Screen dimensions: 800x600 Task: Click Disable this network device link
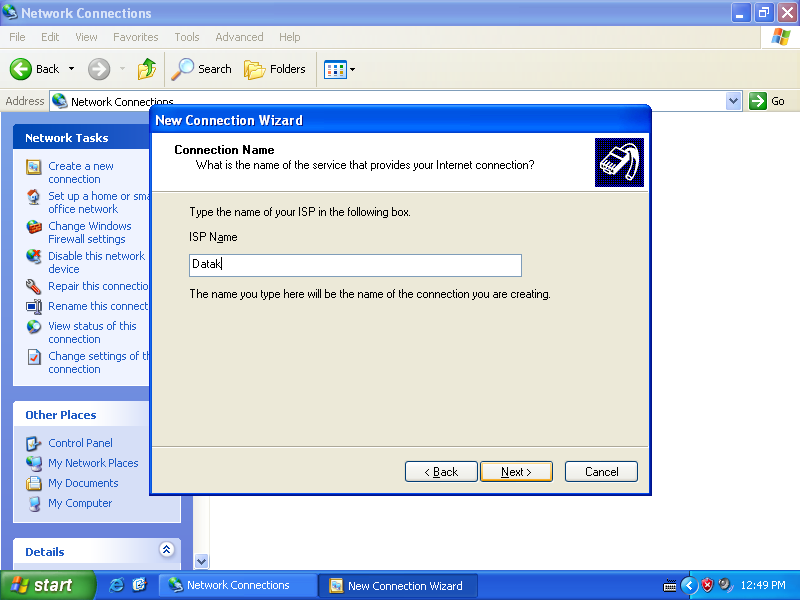(96, 262)
